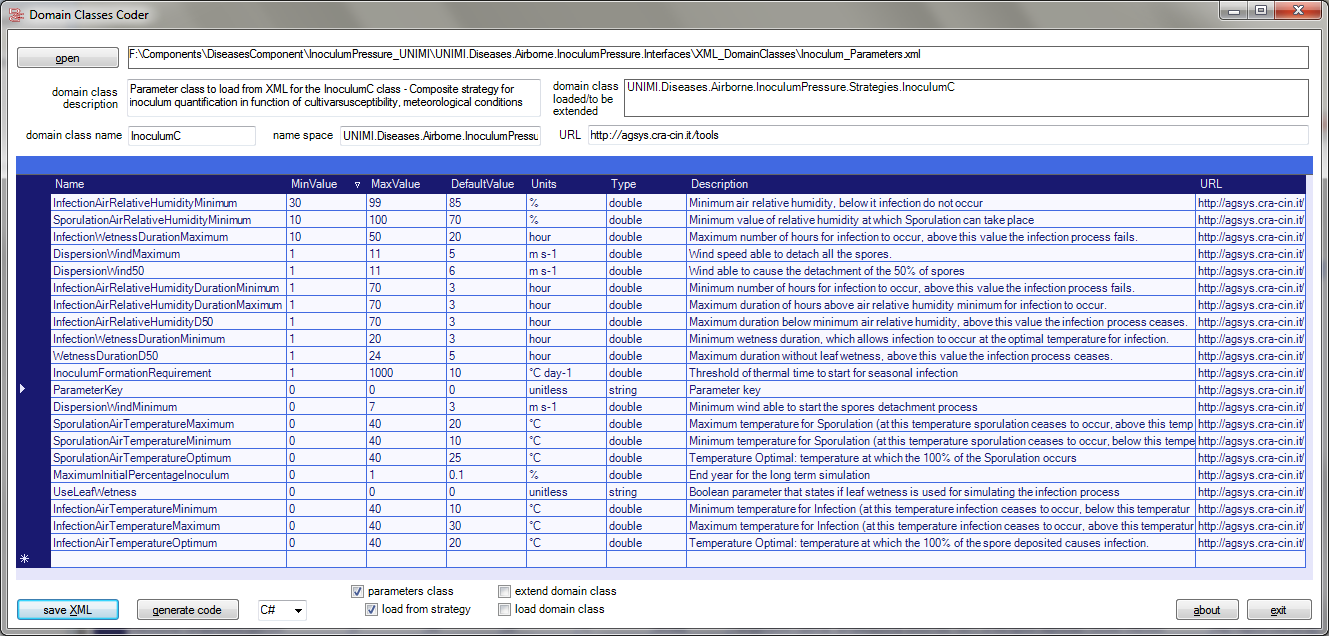Select the ParameterKey name cell

[x=168, y=390]
